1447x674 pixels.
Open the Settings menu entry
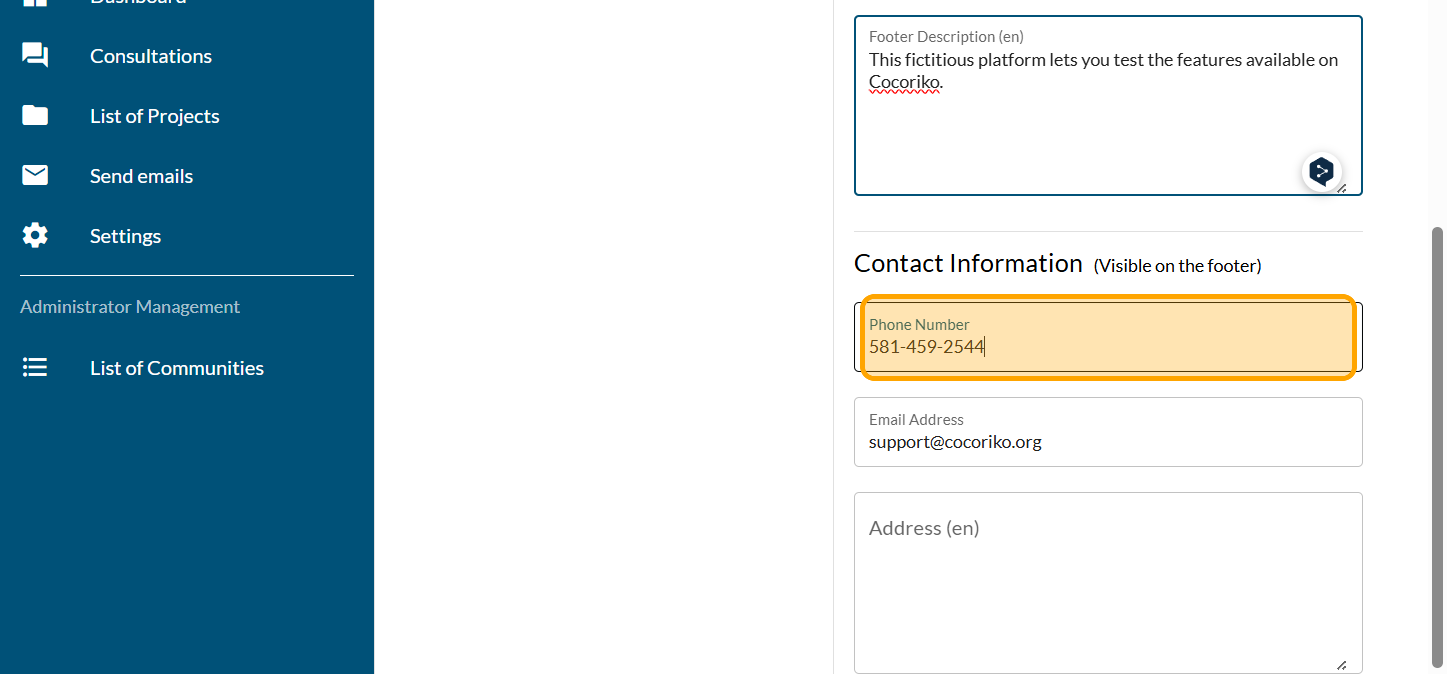pos(125,236)
